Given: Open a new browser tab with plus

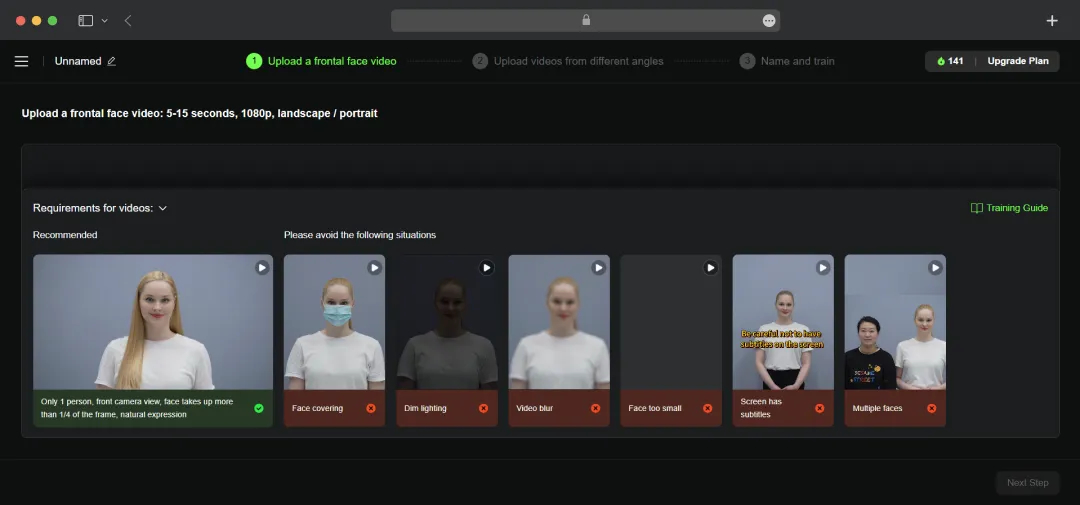Looking at the screenshot, I should point(1052,21).
